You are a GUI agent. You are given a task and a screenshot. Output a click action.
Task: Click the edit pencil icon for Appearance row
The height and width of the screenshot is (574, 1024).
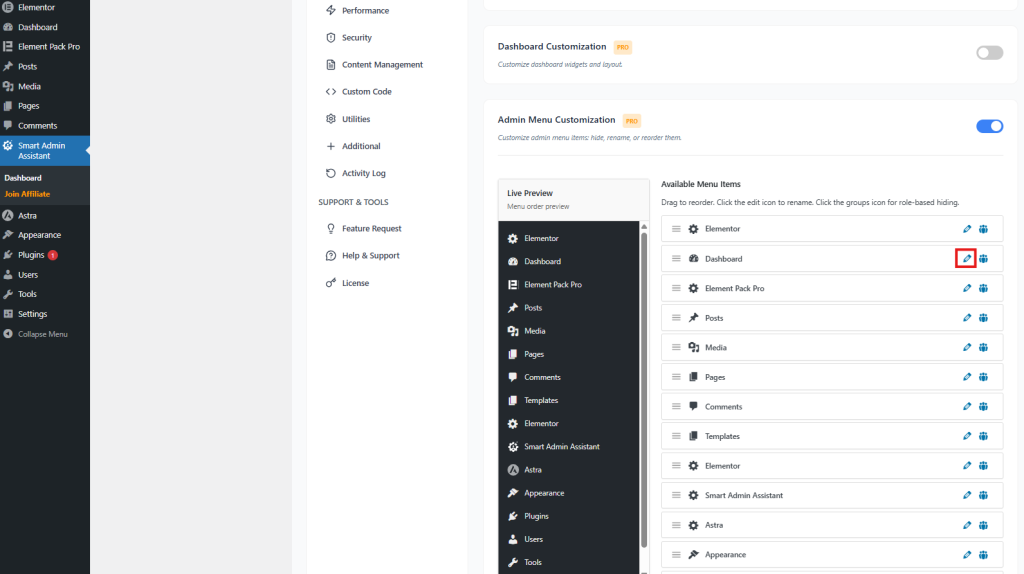point(967,554)
